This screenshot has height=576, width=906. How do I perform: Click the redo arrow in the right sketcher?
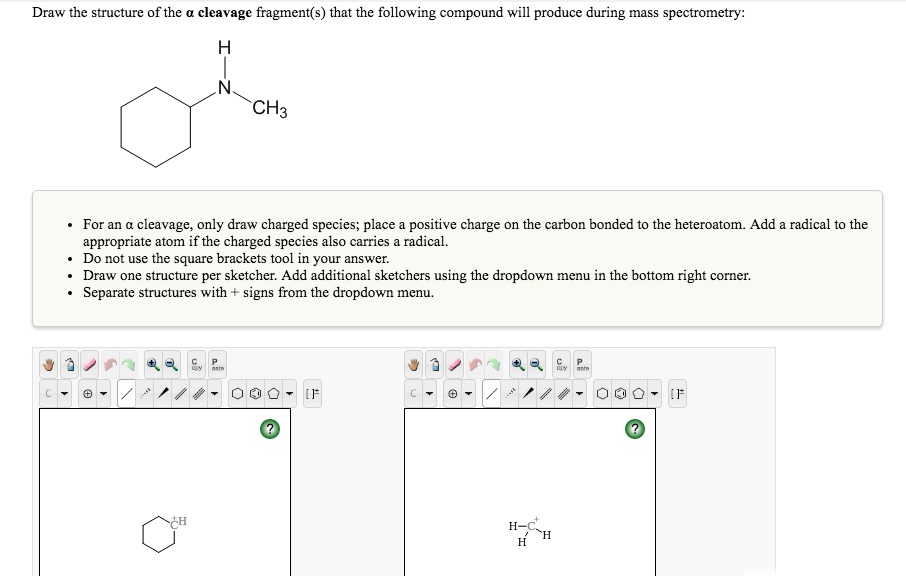(x=495, y=364)
